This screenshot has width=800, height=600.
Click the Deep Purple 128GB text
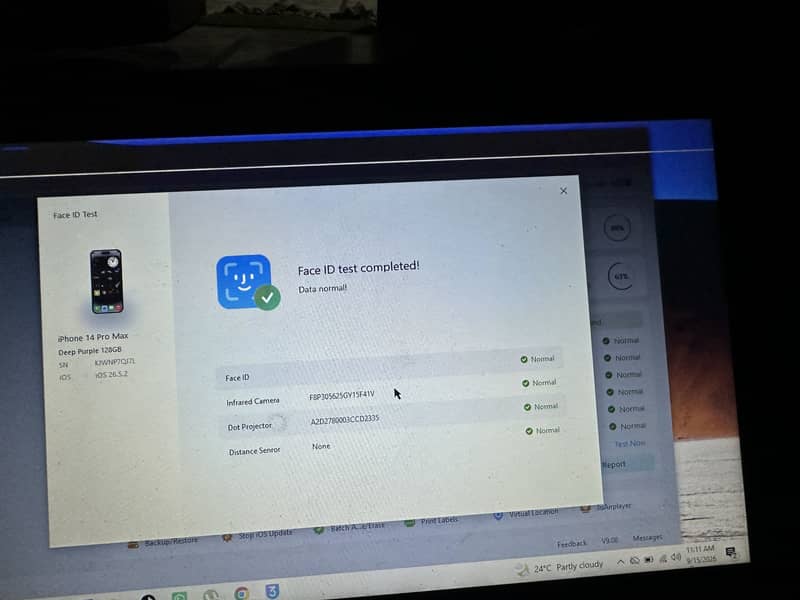tap(90, 351)
